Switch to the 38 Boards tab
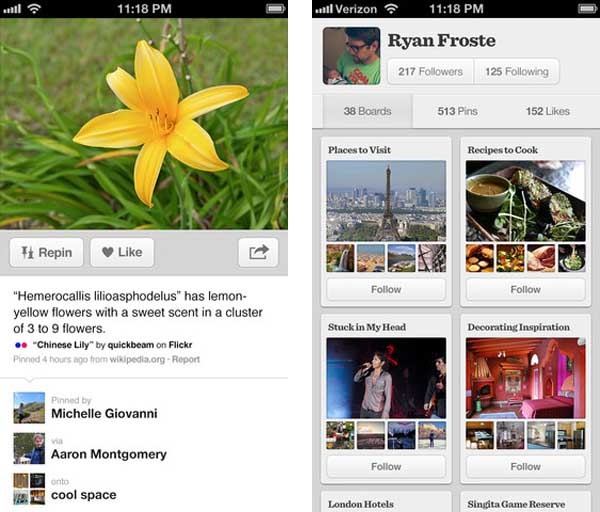 click(x=367, y=112)
